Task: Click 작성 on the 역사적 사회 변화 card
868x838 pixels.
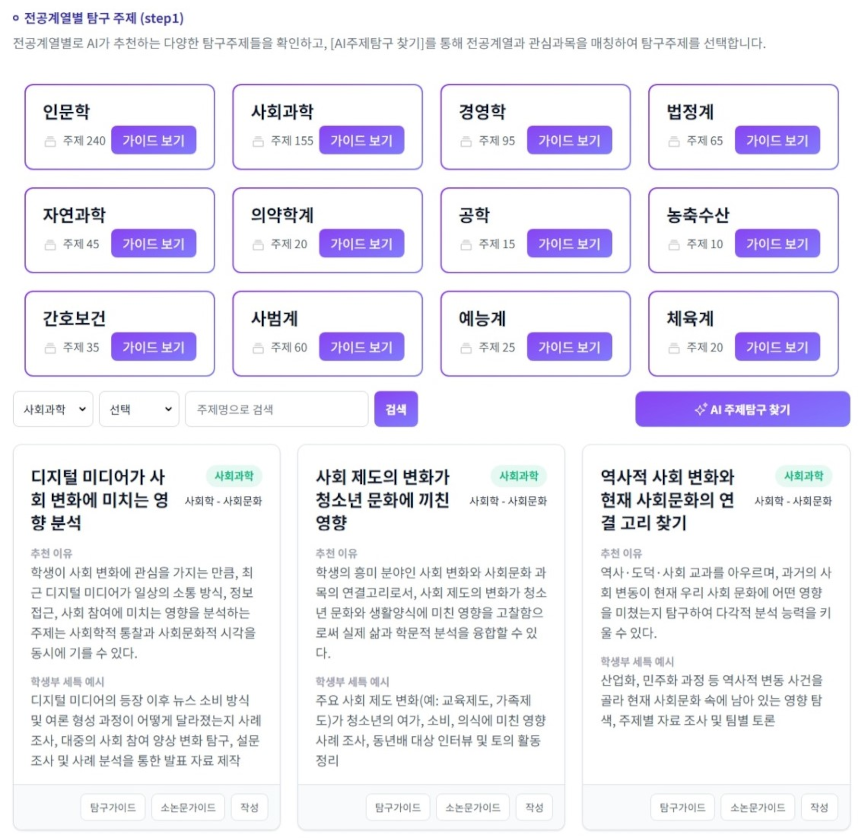Action: pyautogui.click(x=819, y=808)
